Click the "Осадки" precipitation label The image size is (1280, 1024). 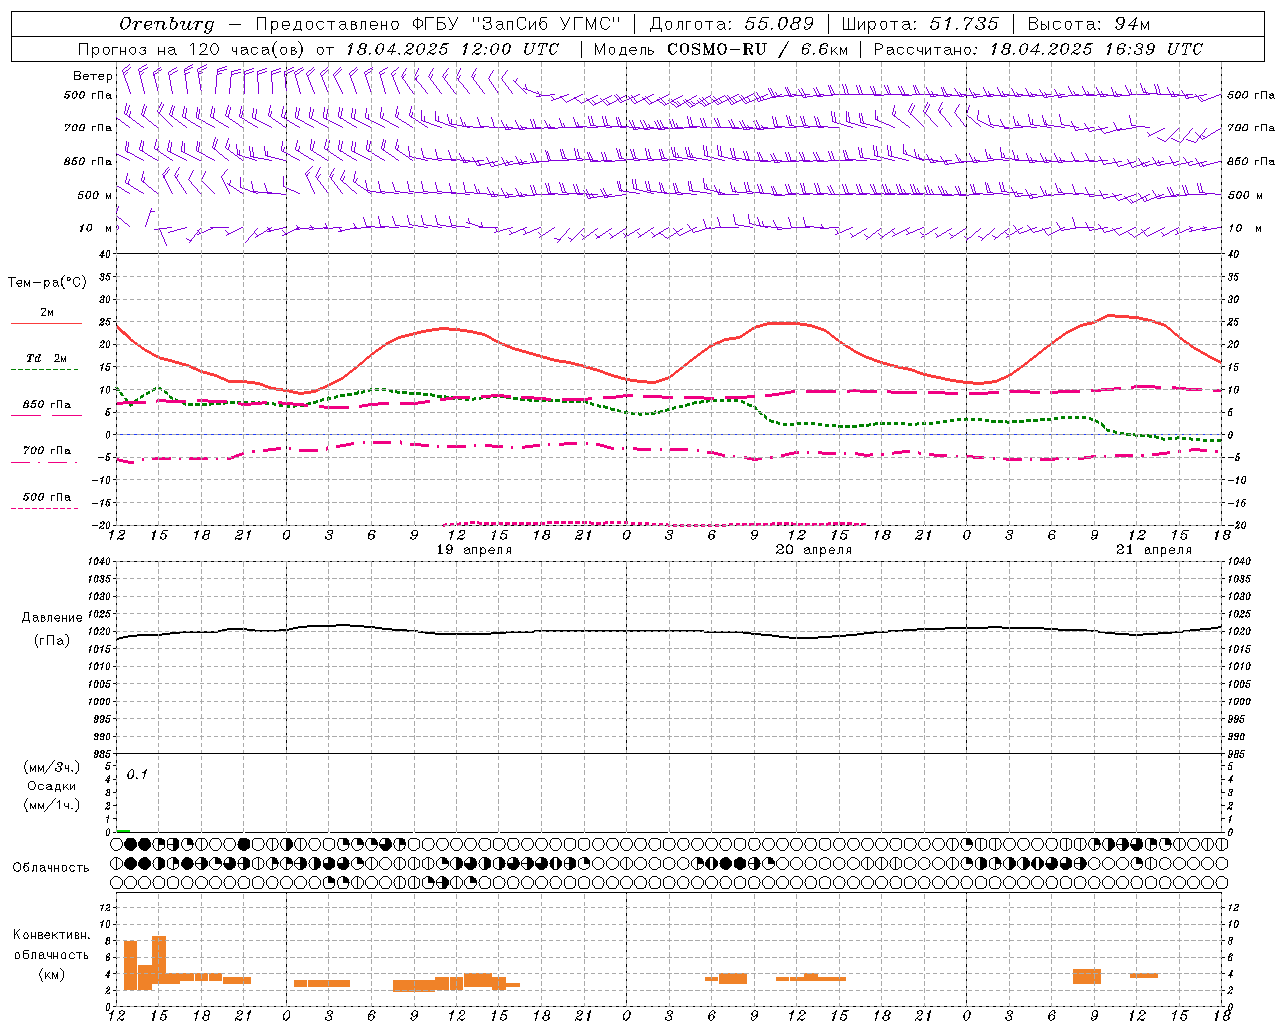[51, 786]
